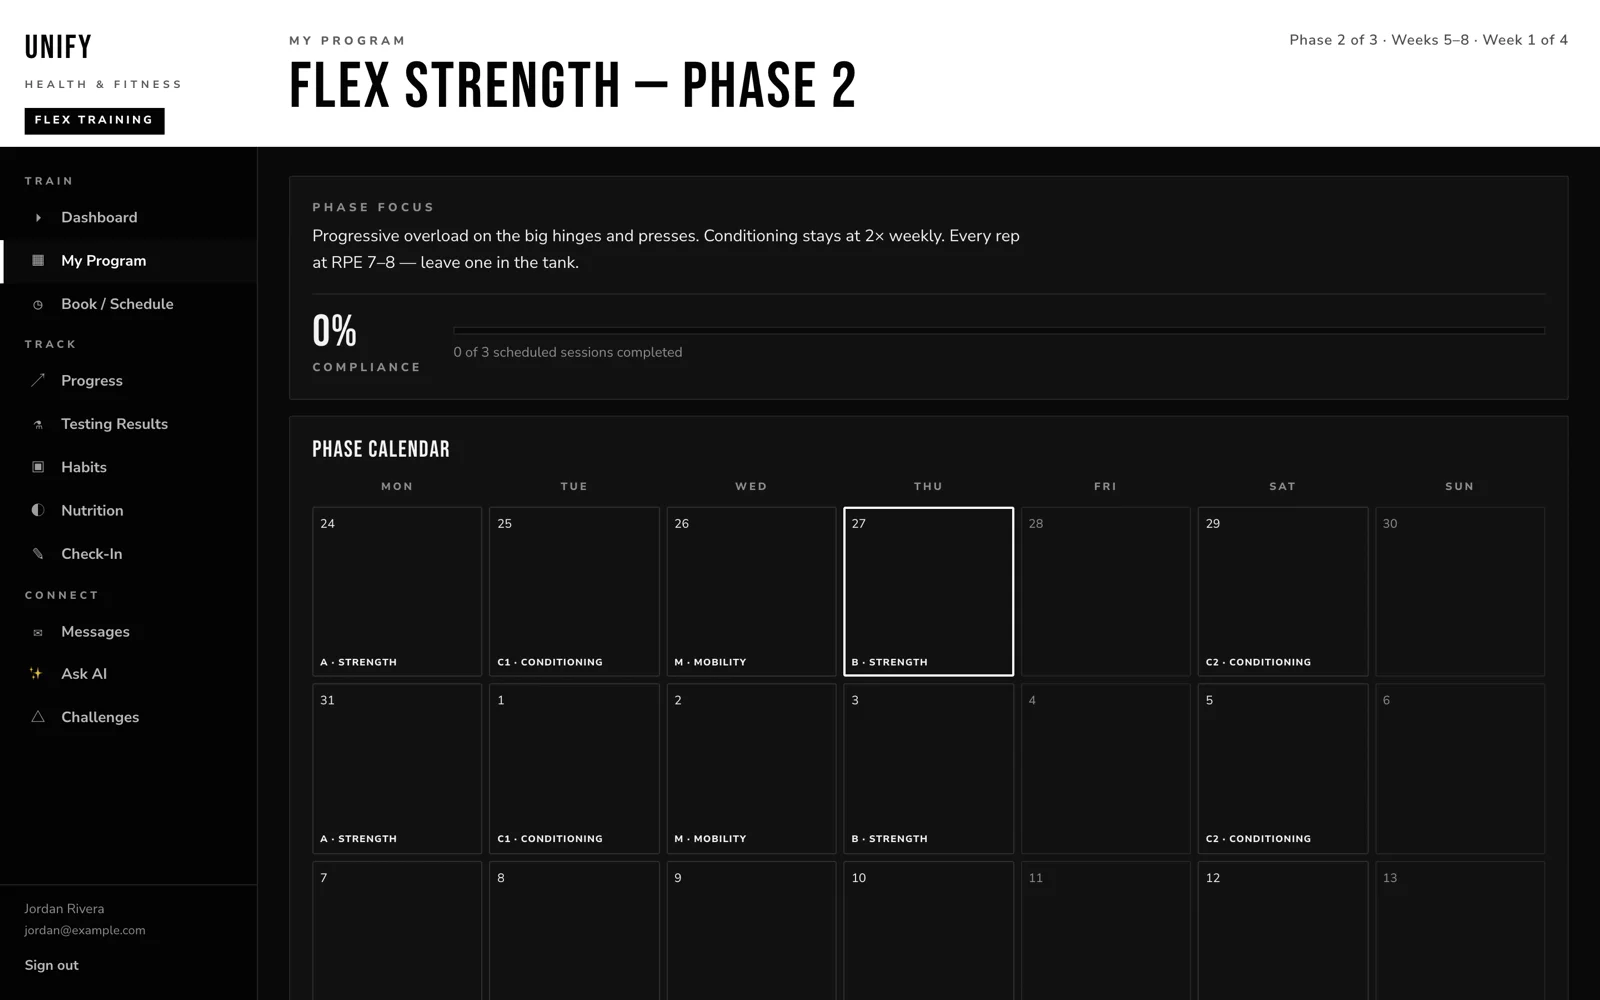
Task: Click the Habits square icon
Action: (38, 467)
